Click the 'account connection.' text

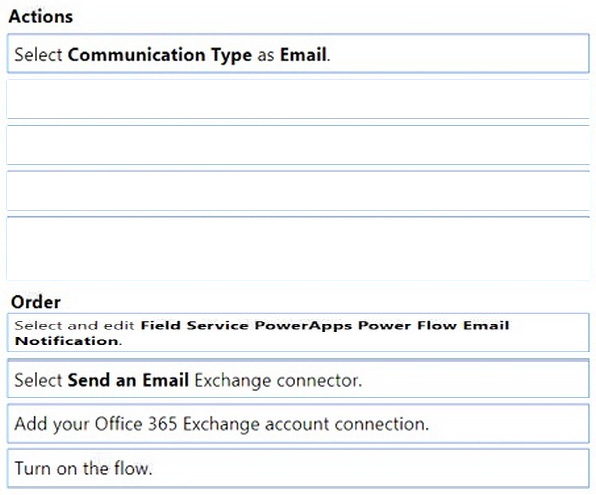click(x=347, y=424)
